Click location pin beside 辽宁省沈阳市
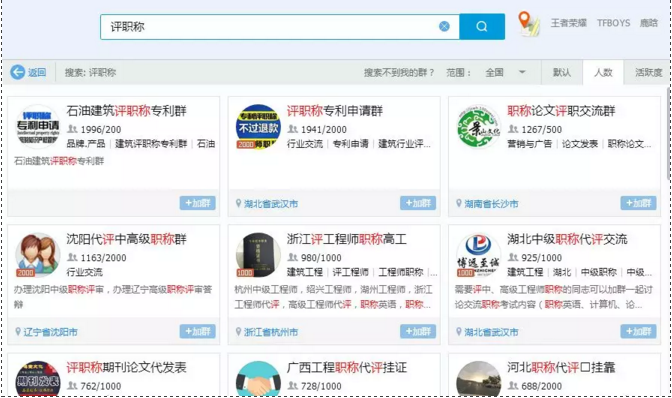 click(18, 332)
